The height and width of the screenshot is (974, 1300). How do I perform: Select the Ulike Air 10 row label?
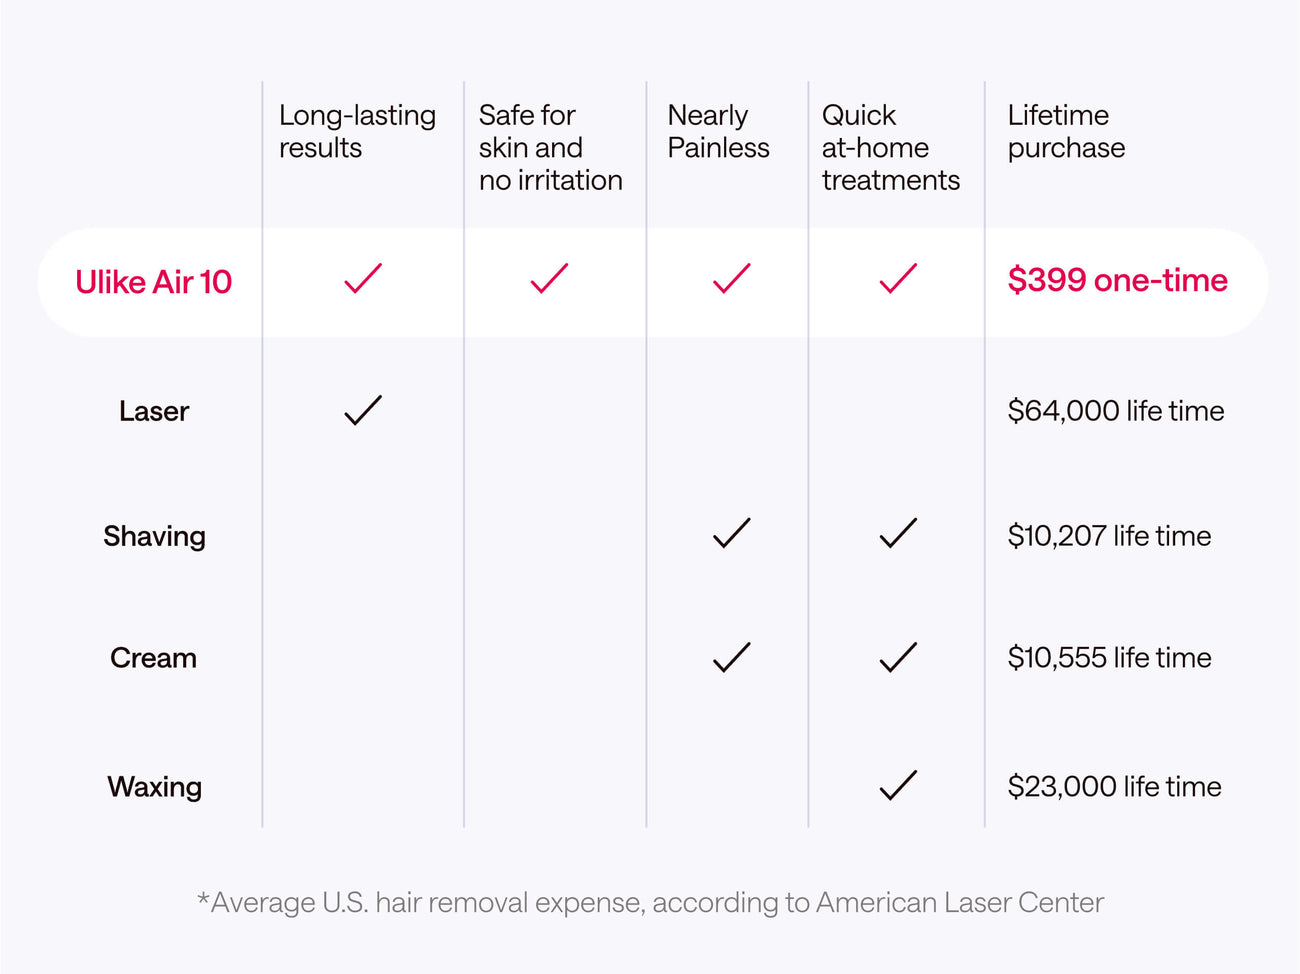(x=154, y=282)
